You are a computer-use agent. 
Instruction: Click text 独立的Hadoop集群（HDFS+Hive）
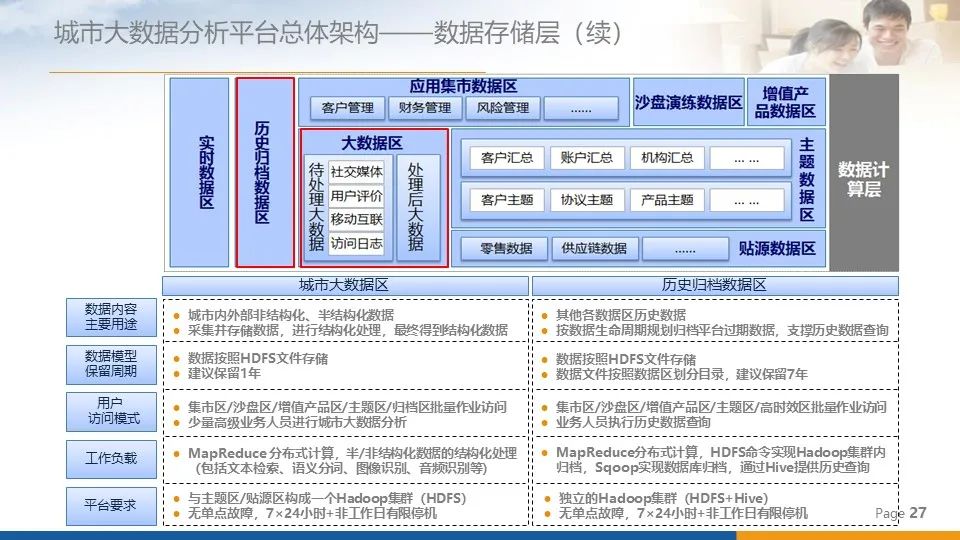(663, 498)
